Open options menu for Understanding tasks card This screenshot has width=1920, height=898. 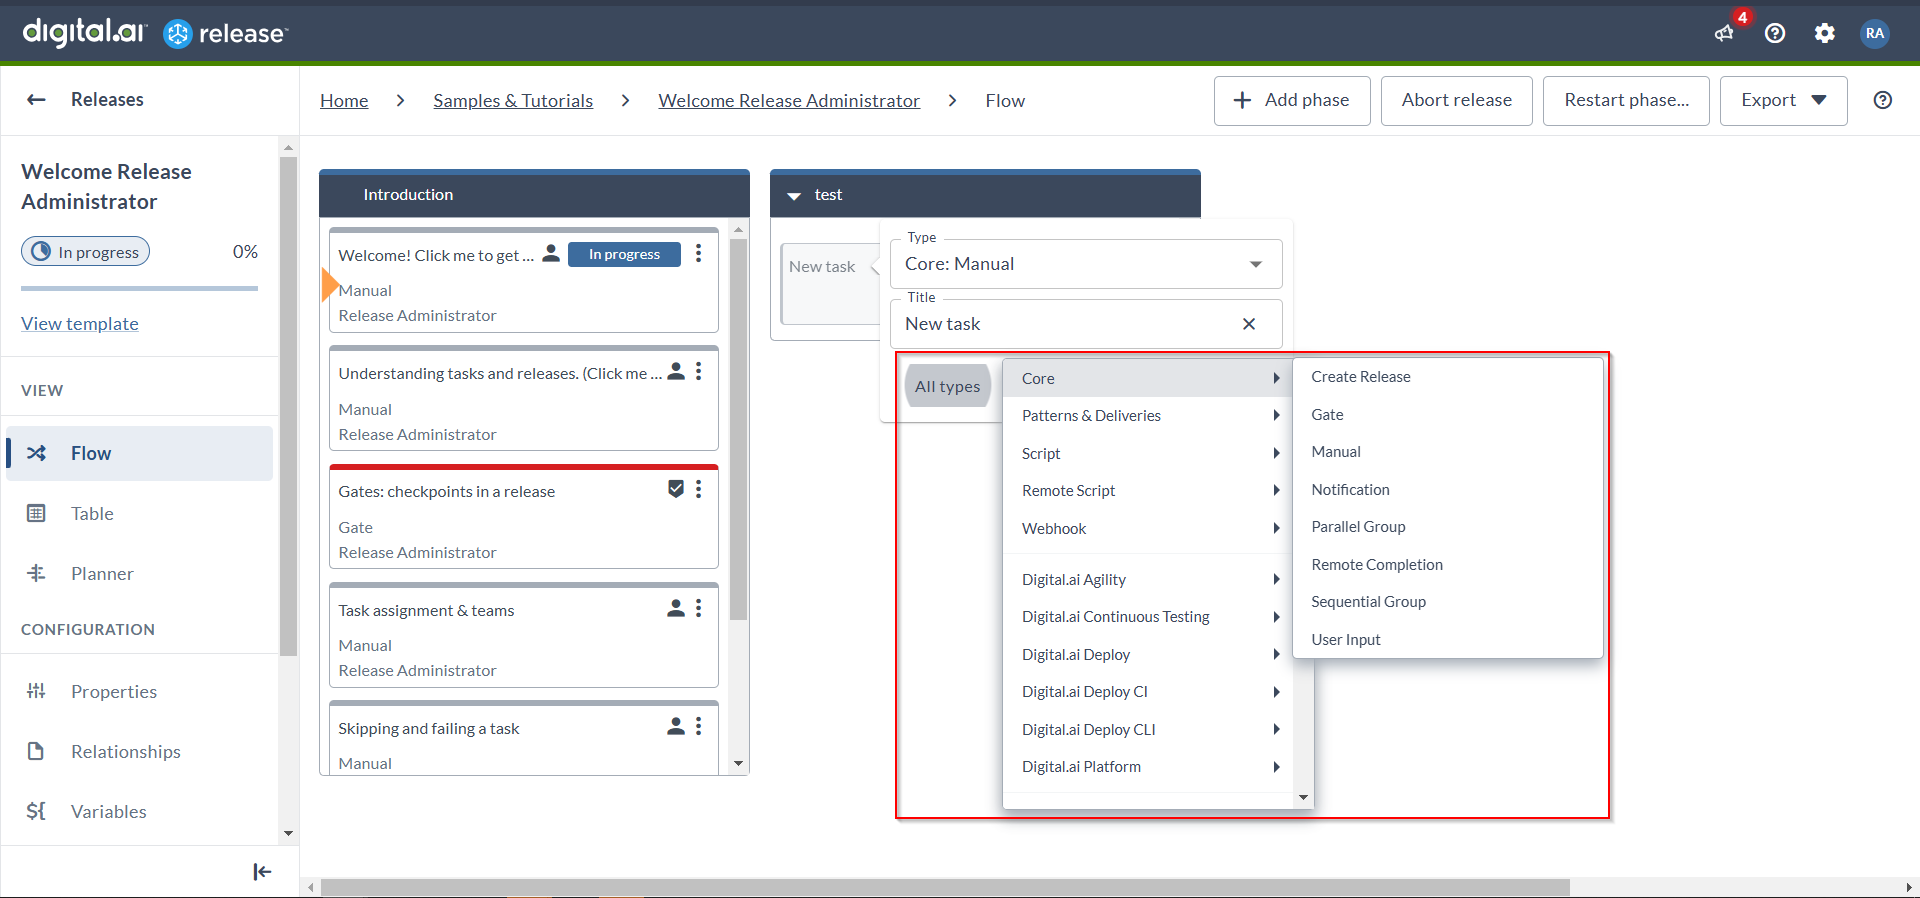pyautogui.click(x=699, y=372)
